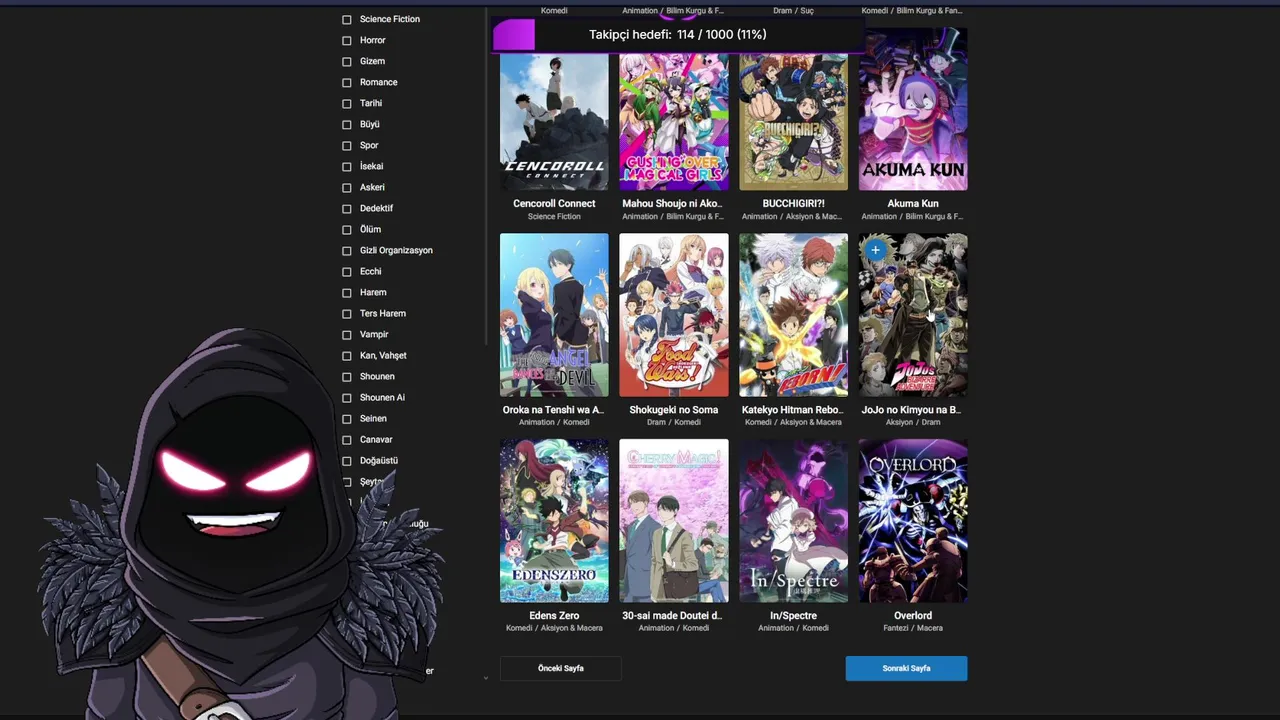Open the BUCCHIGIRI?! title link

793,204
